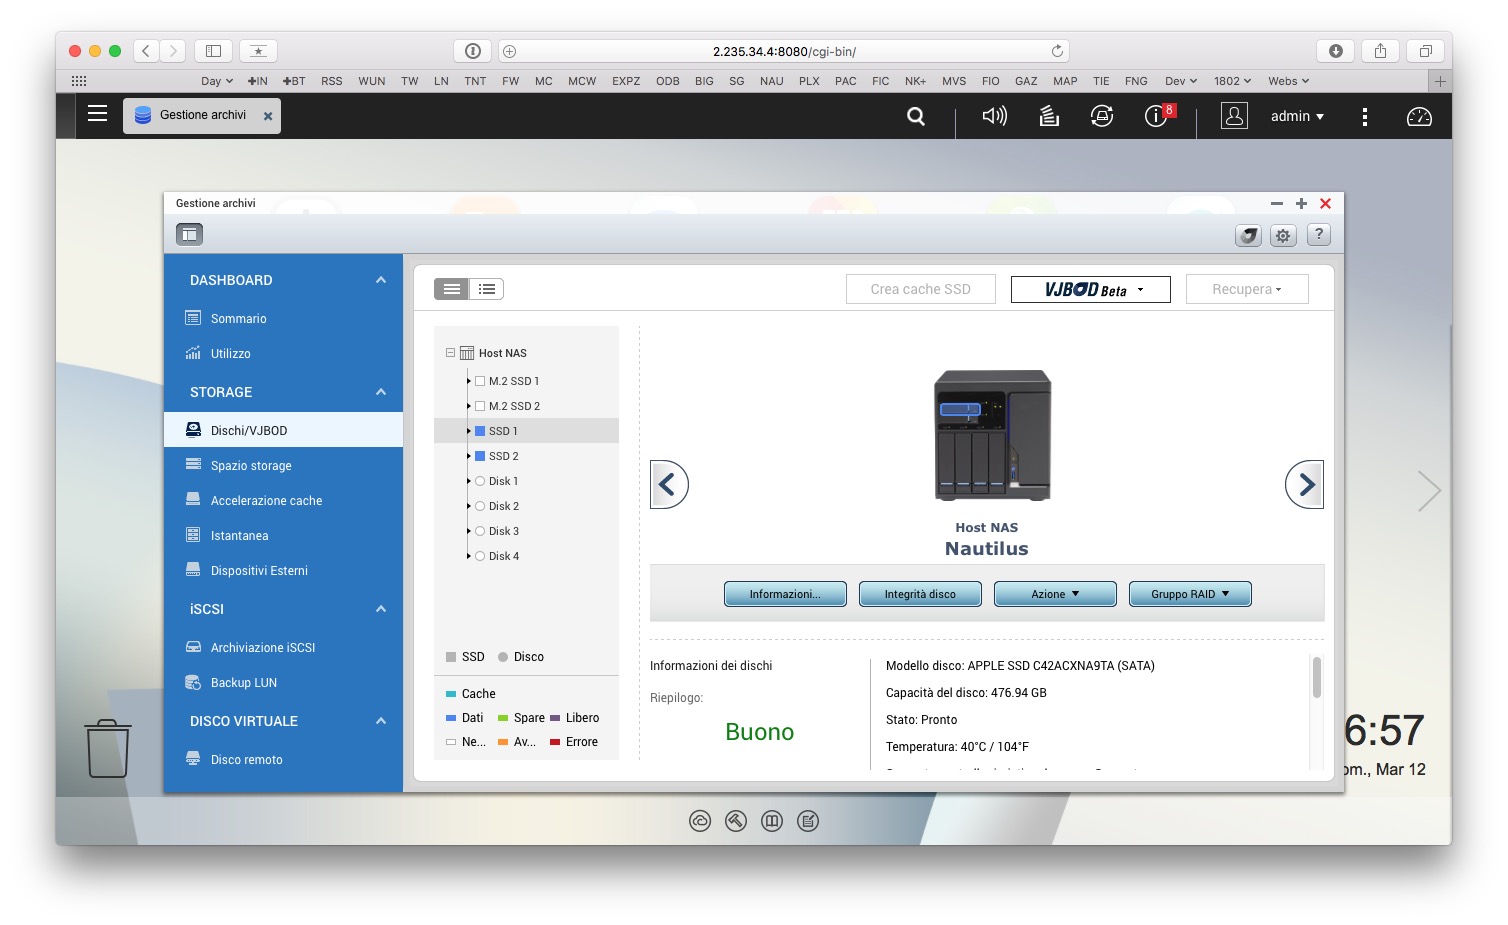
Task: Show next enclosure with right arrow
Action: [x=1304, y=485]
